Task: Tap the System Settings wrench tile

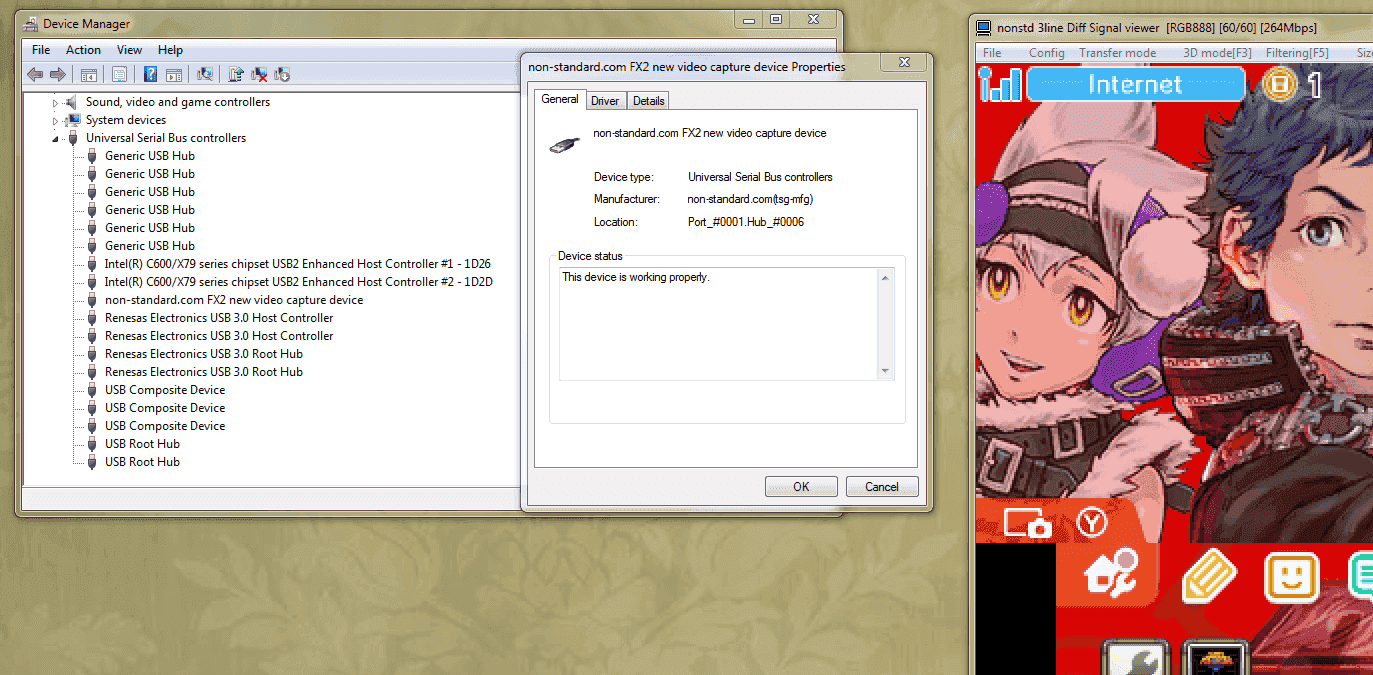Action: 1137,658
